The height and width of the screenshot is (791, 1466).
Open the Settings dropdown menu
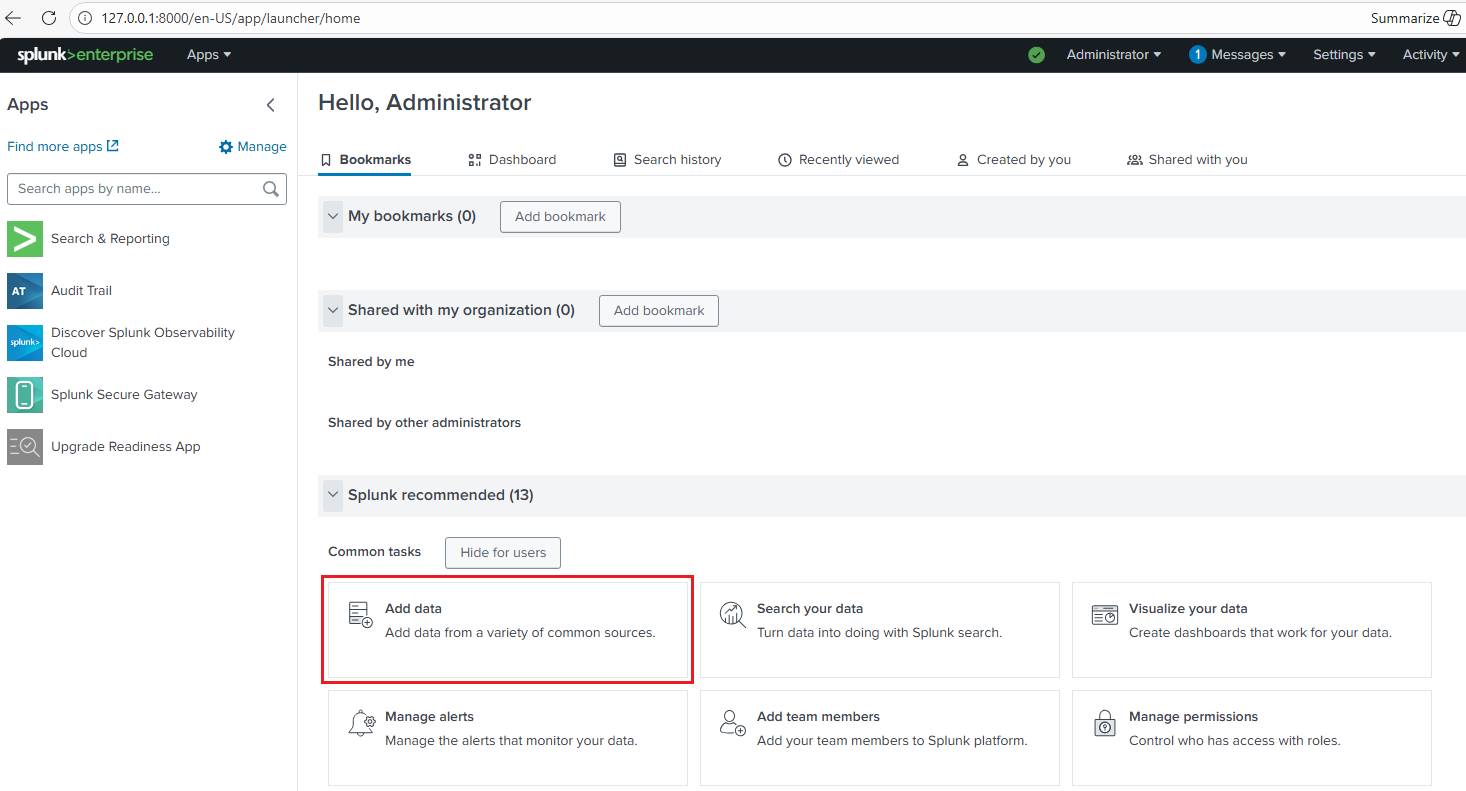[1344, 55]
